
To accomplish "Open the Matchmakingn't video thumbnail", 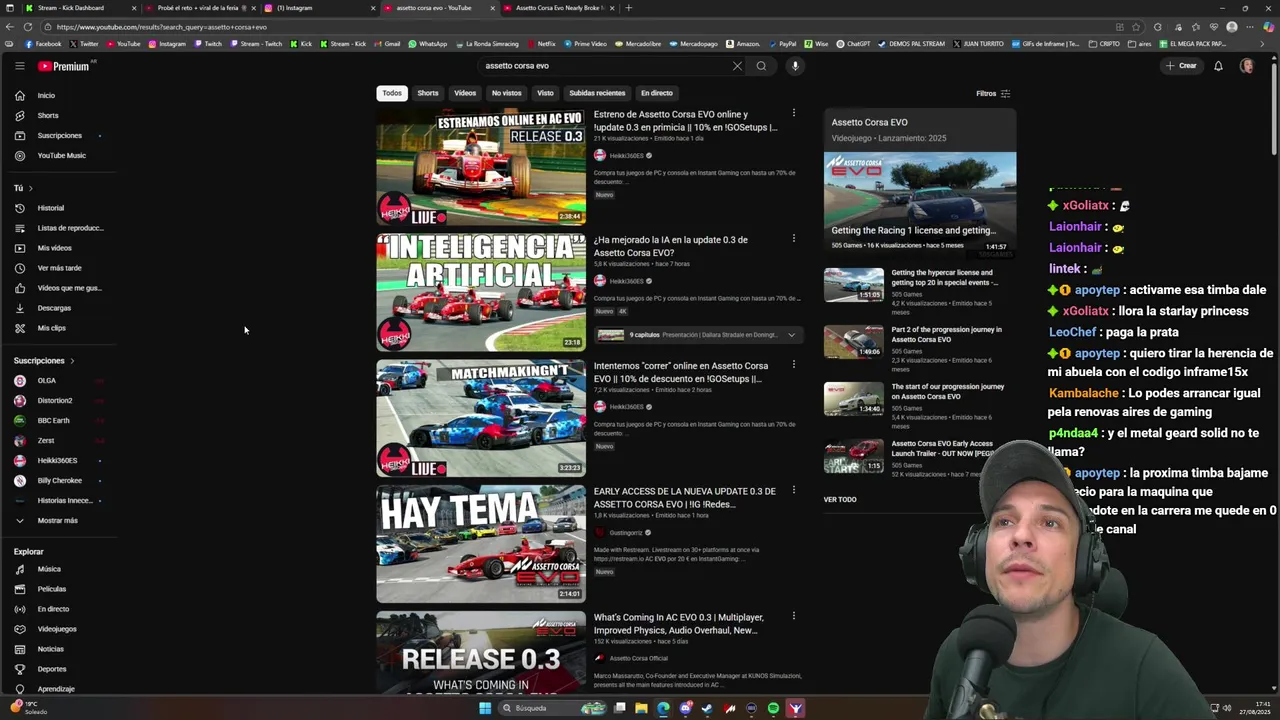I will [x=481, y=419].
